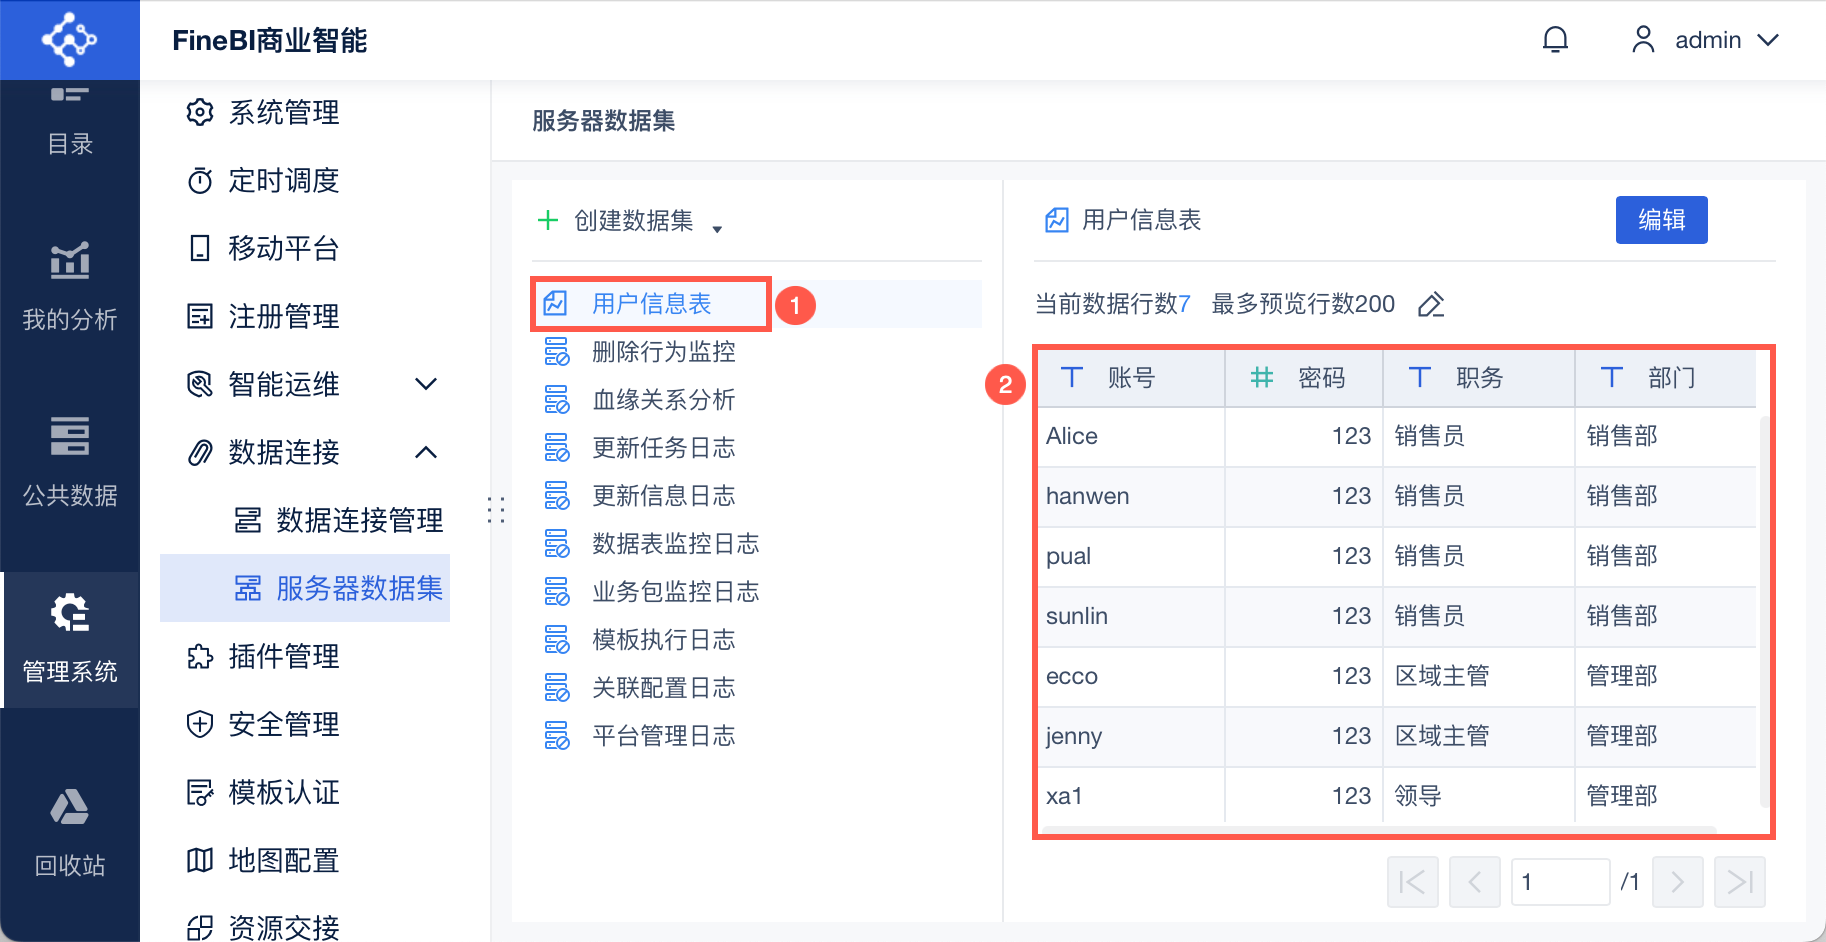The height and width of the screenshot is (942, 1826).
Task: Open the 数据连接管理 submenu item
Action: (x=358, y=520)
